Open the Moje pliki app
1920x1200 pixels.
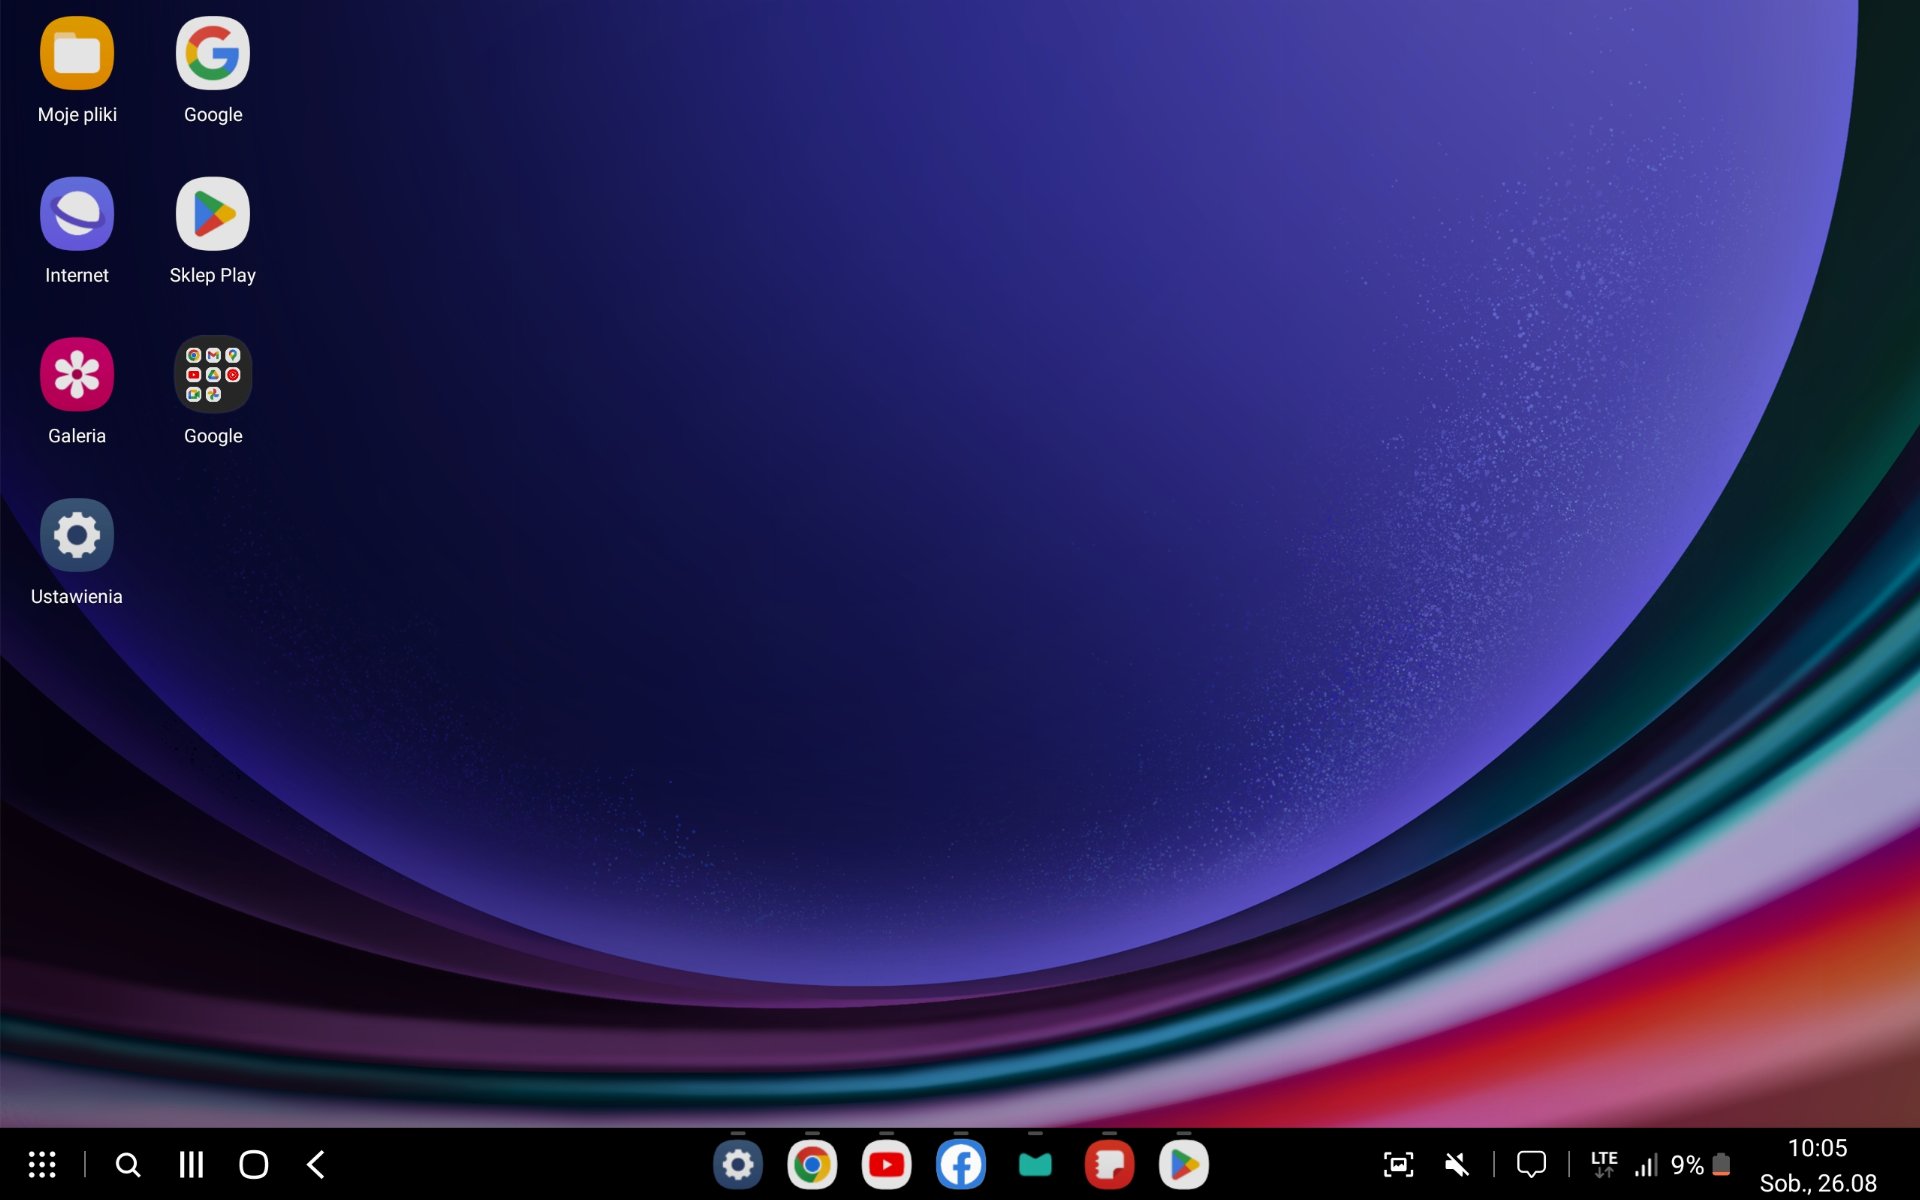[77, 54]
